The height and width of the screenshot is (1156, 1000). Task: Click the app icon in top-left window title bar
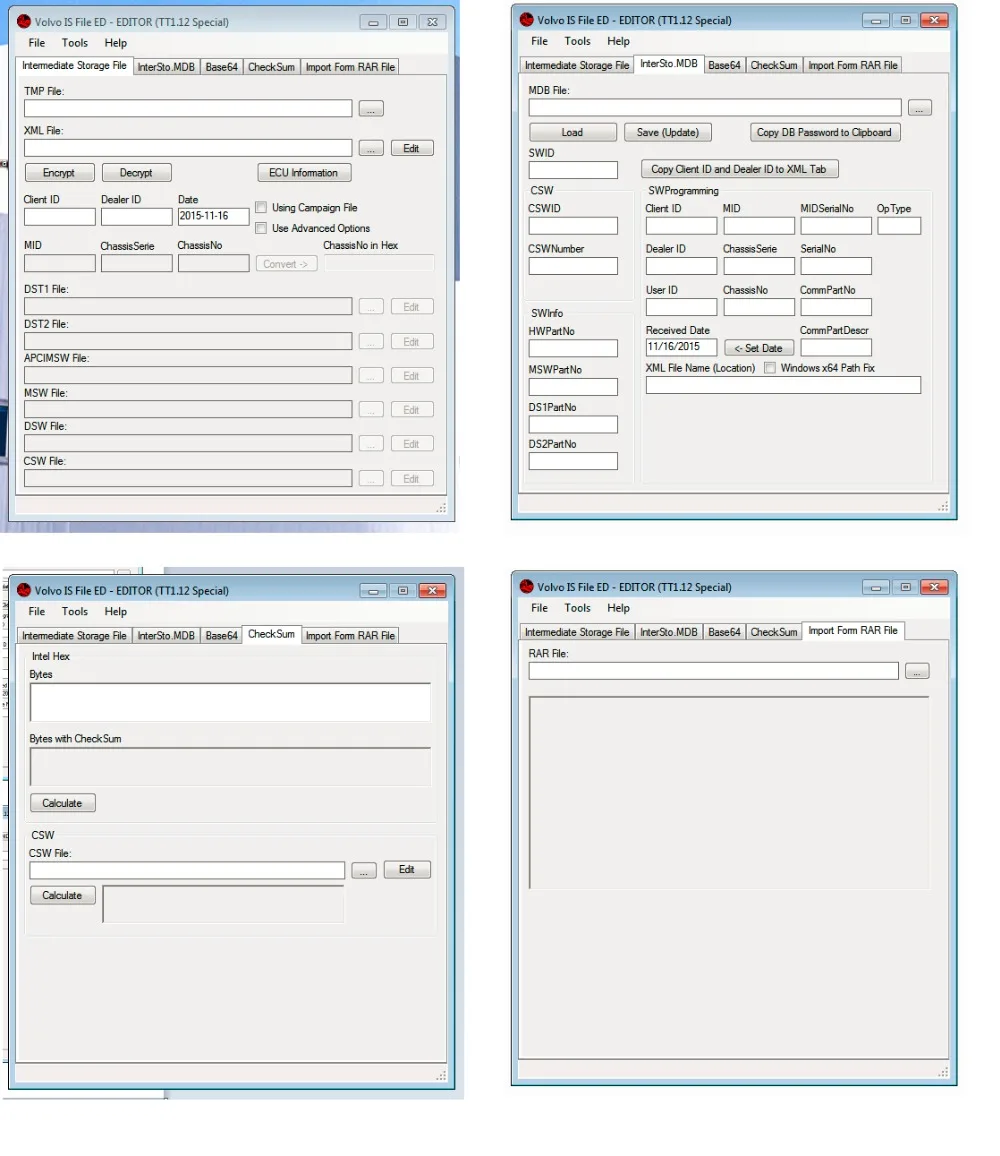point(24,22)
